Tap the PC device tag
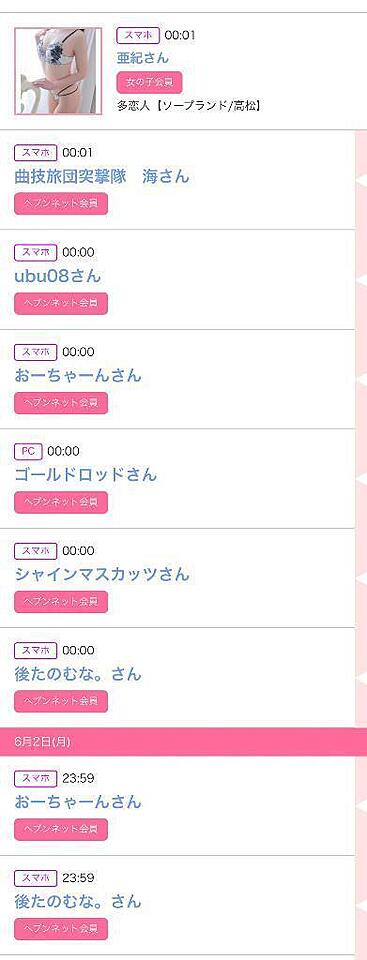The width and height of the screenshot is (367, 960). click(28, 451)
